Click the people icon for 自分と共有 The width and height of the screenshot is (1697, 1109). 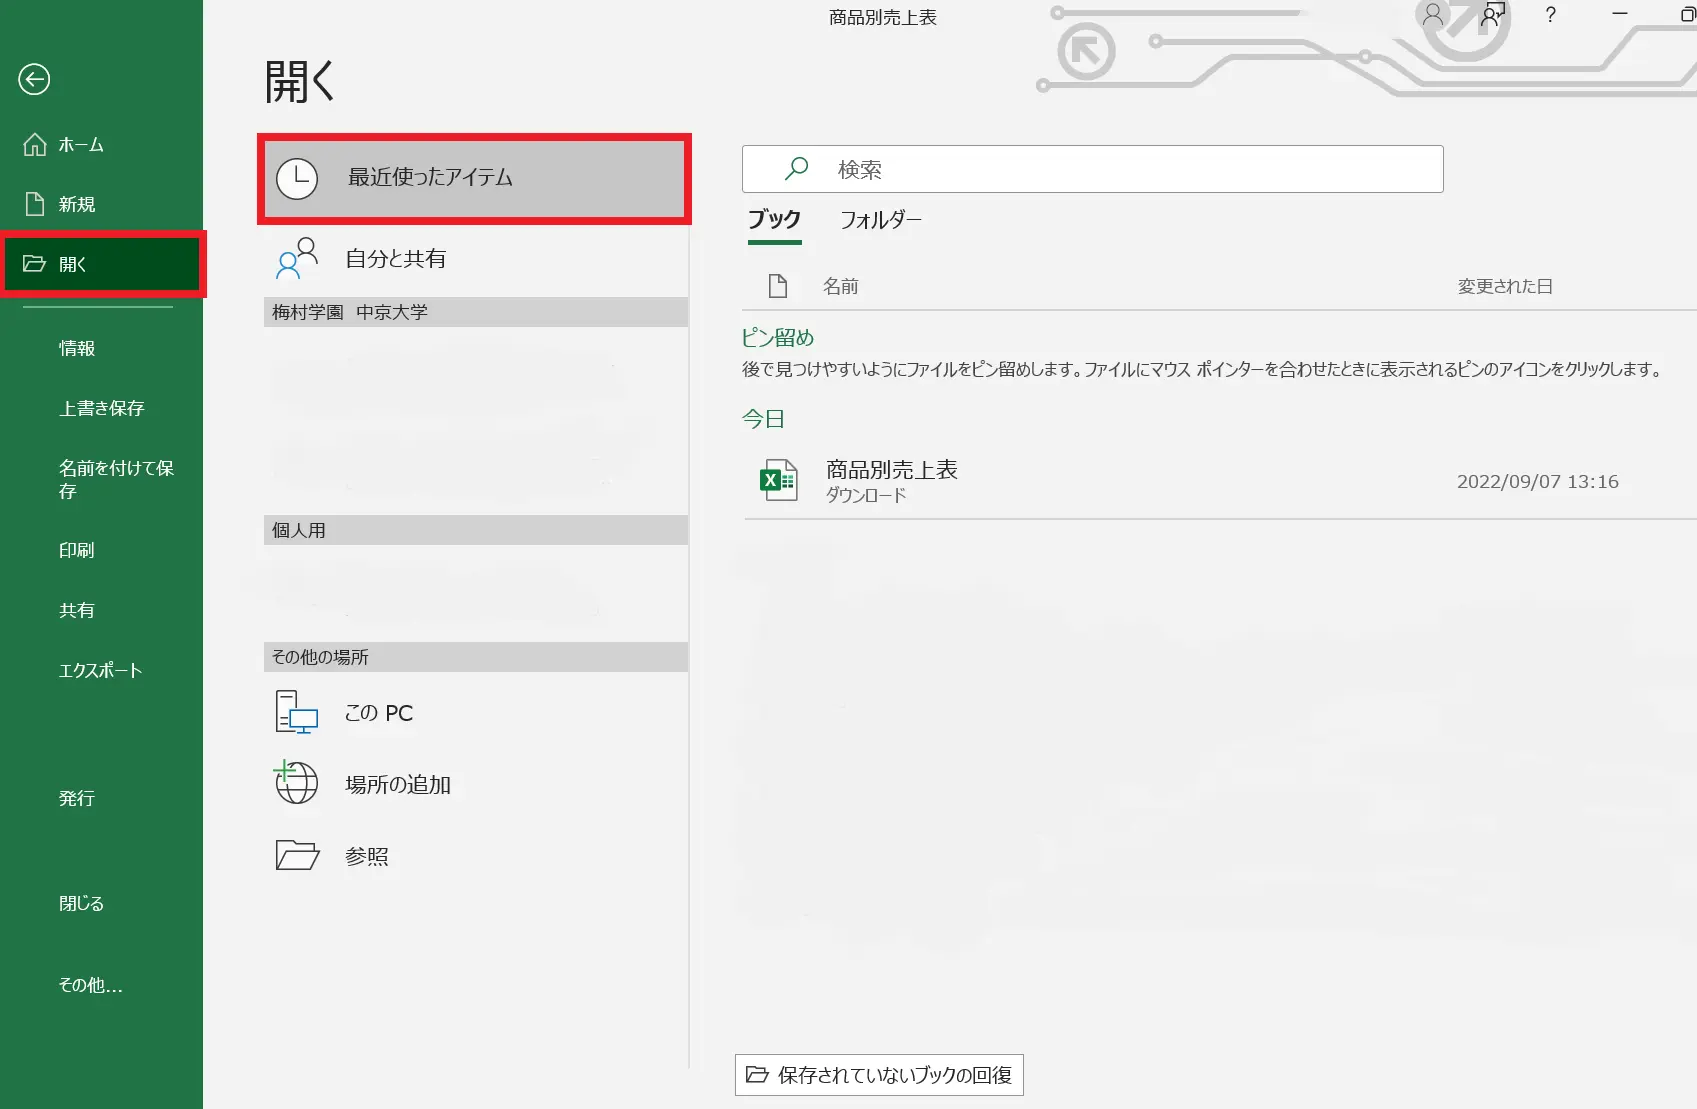pos(297,259)
